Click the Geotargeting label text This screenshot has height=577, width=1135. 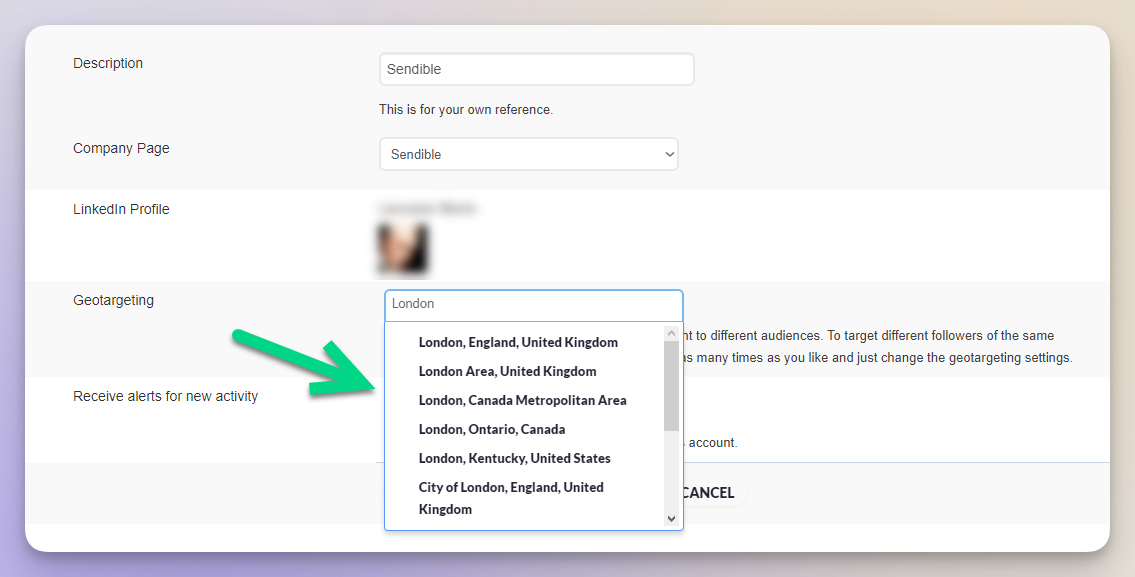pos(114,300)
